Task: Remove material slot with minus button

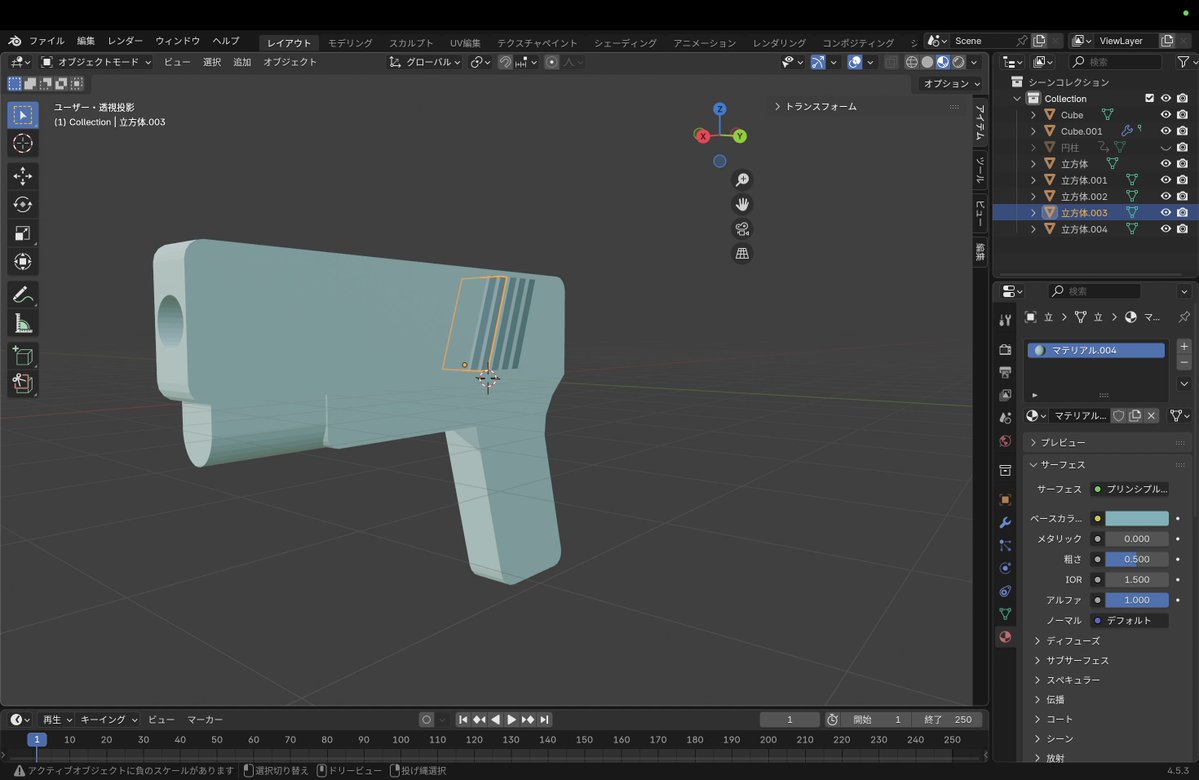Action: click(x=1184, y=362)
